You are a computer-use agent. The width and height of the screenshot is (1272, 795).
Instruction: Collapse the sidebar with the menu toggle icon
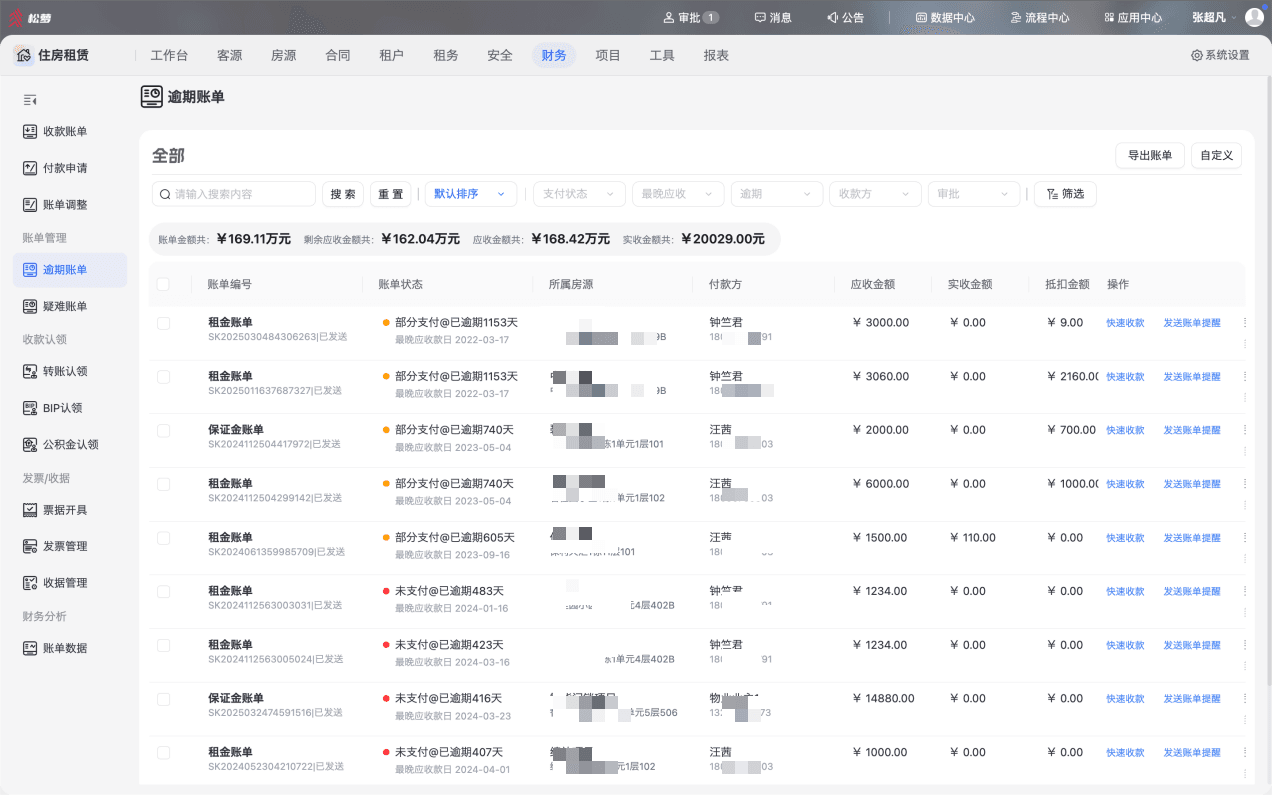click(30, 100)
